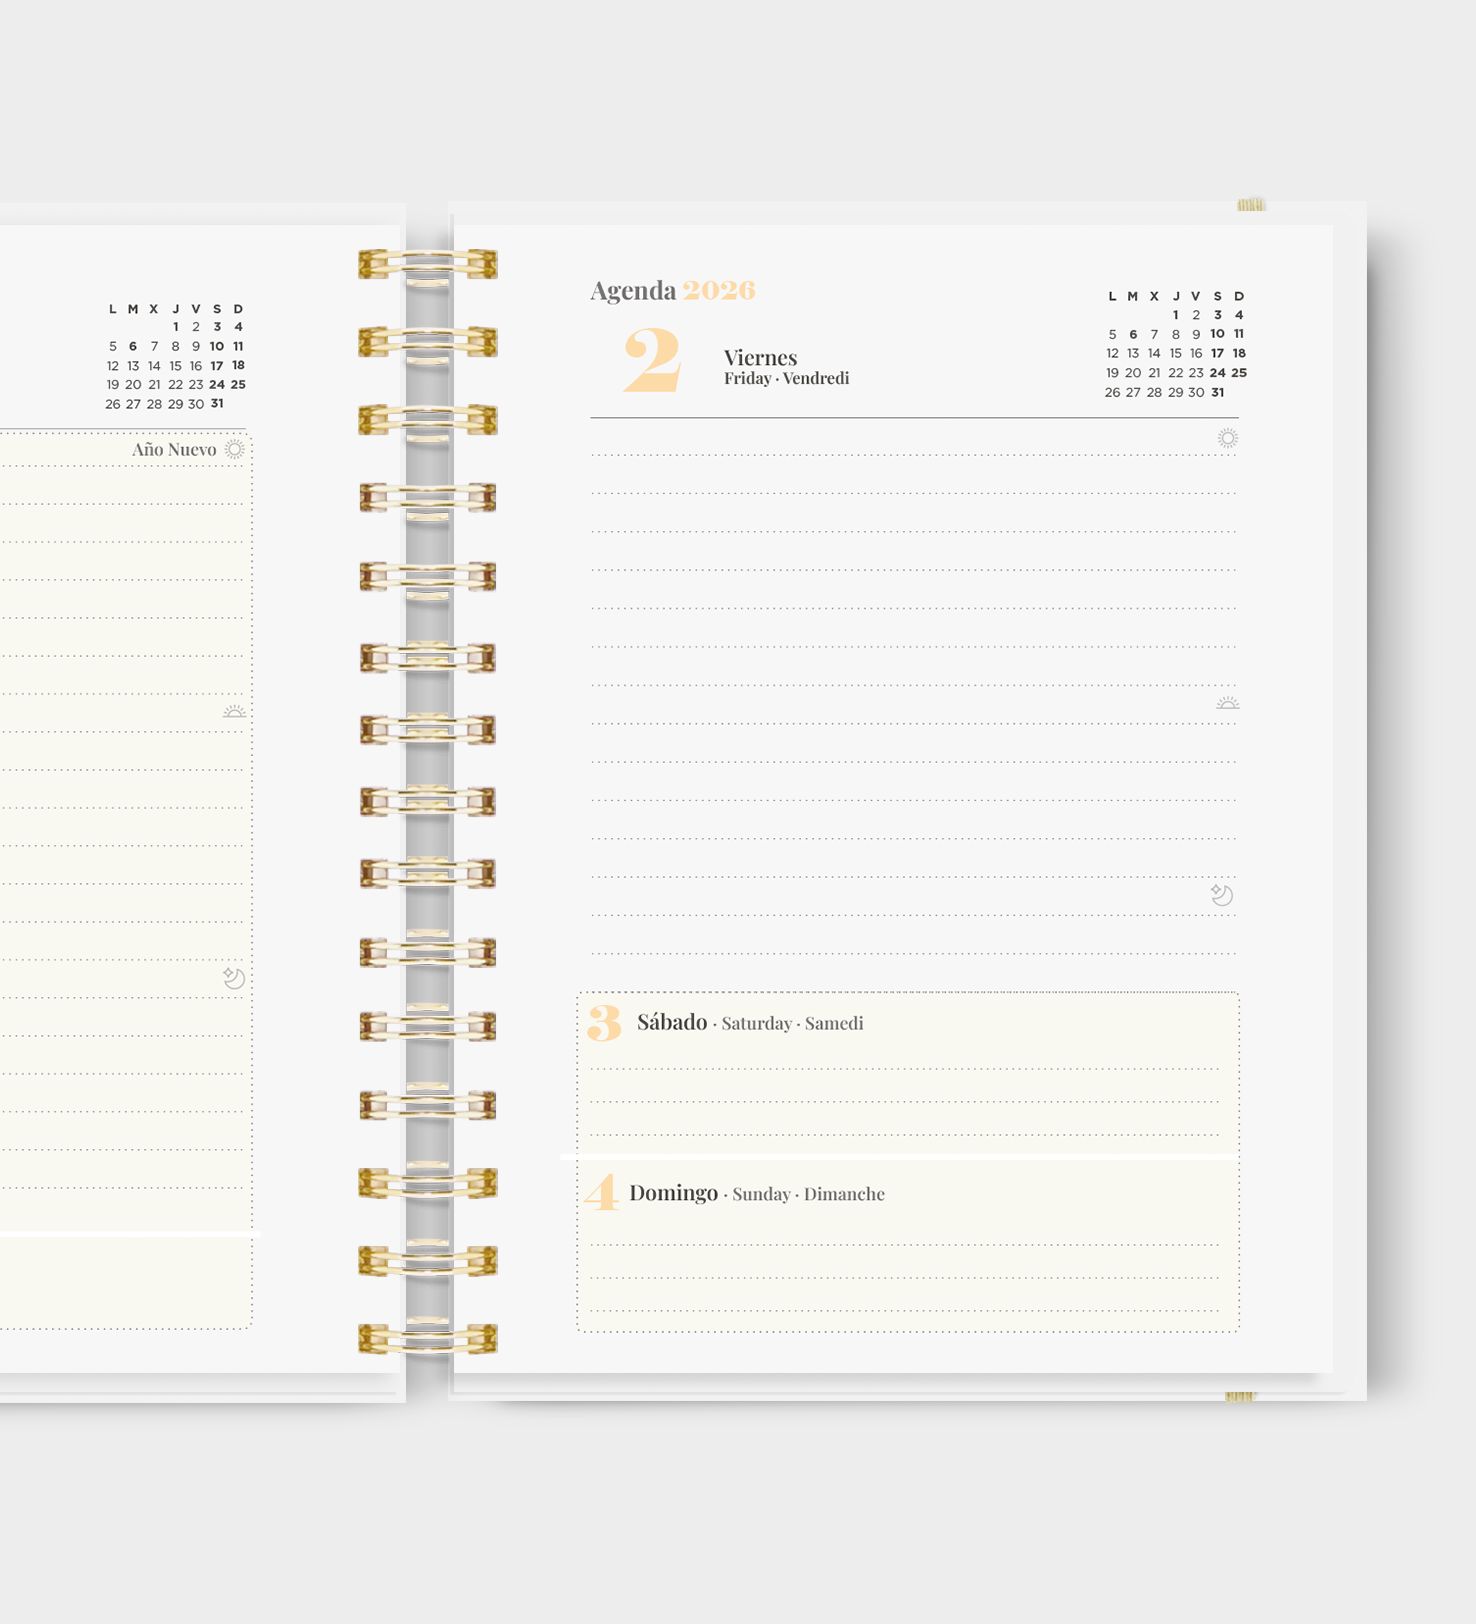Viewport: 1476px width, 1624px height.
Task: Click the large golden day number '2'
Action: pyautogui.click(x=652, y=360)
